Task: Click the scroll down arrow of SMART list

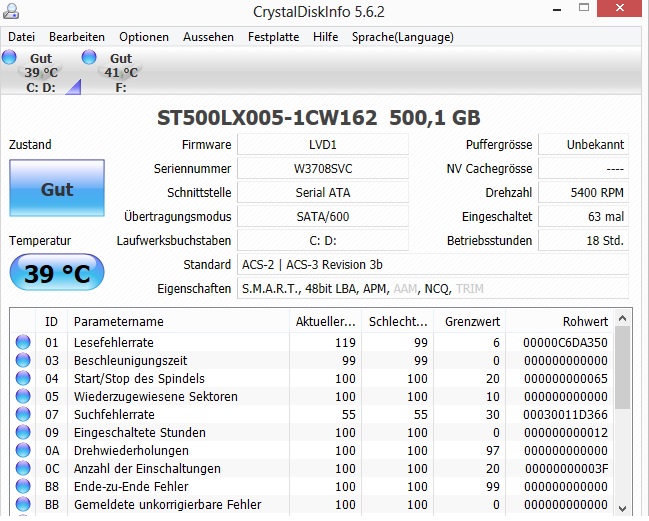Action: [623, 508]
